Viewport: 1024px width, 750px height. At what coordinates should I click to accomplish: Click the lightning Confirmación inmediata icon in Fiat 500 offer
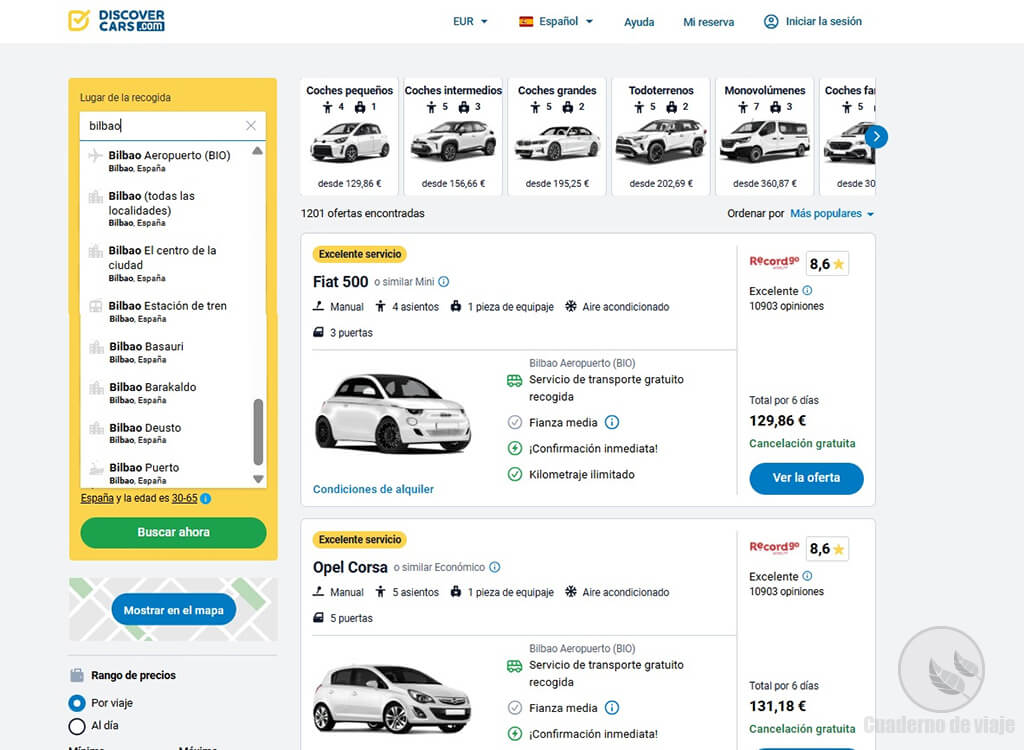pos(515,449)
